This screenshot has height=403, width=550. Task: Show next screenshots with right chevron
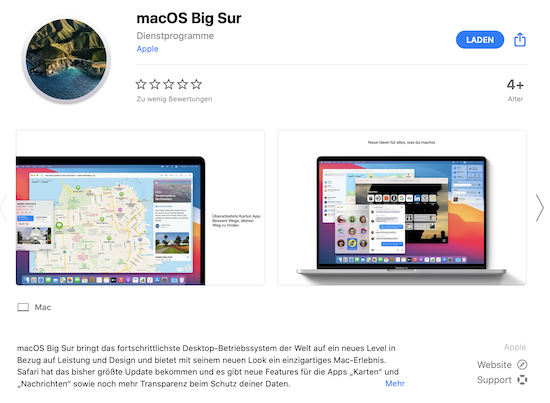pos(539,208)
